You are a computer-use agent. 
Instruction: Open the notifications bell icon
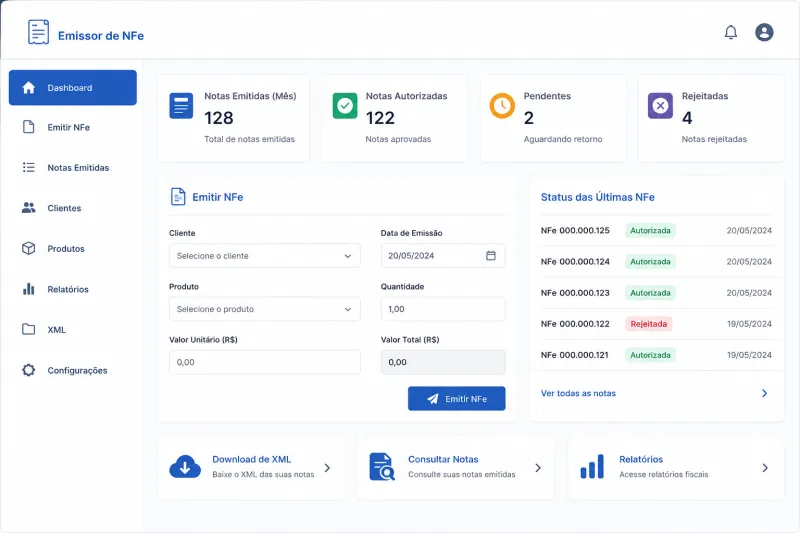pos(731,33)
